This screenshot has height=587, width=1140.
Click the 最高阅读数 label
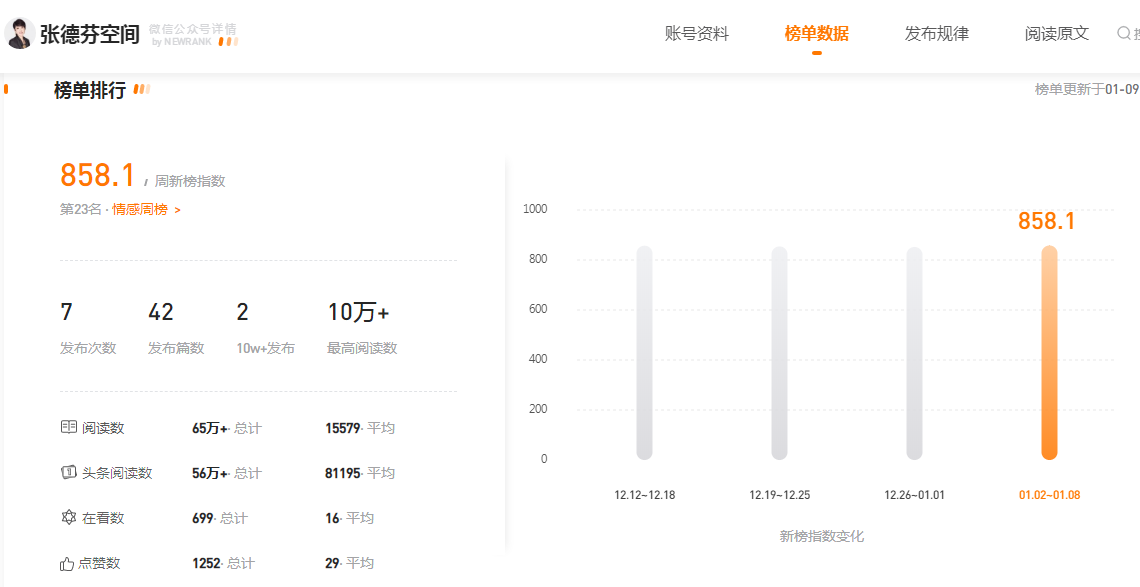pyautogui.click(x=362, y=348)
